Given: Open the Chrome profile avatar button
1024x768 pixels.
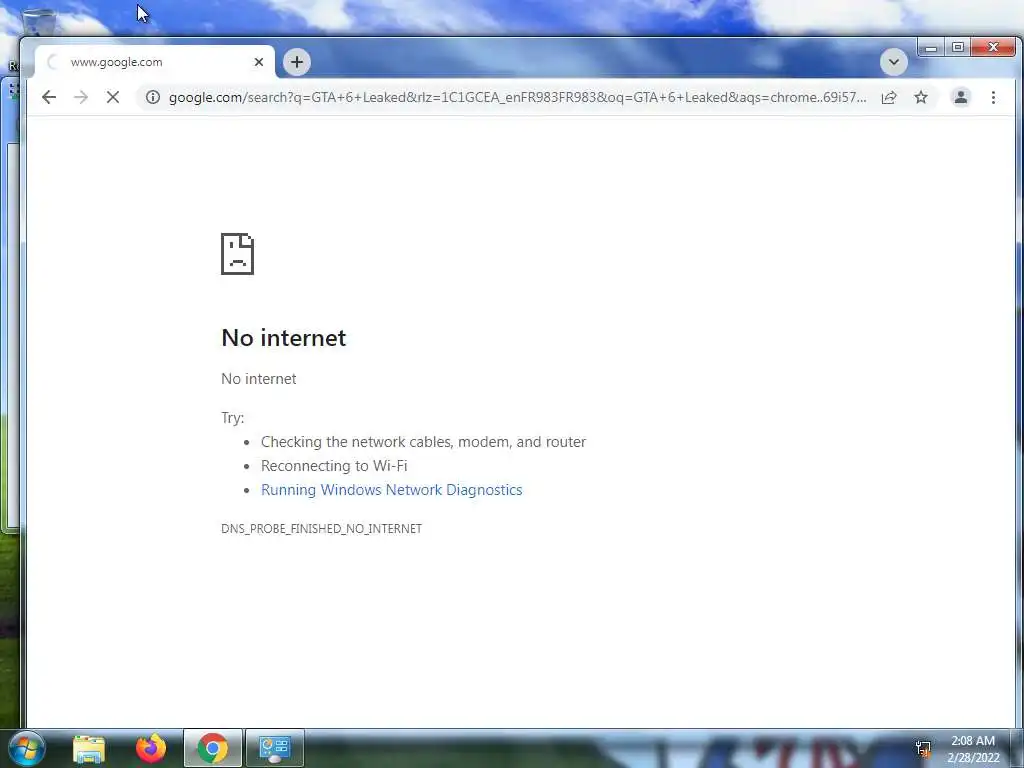Looking at the screenshot, I should (x=961, y=97).
